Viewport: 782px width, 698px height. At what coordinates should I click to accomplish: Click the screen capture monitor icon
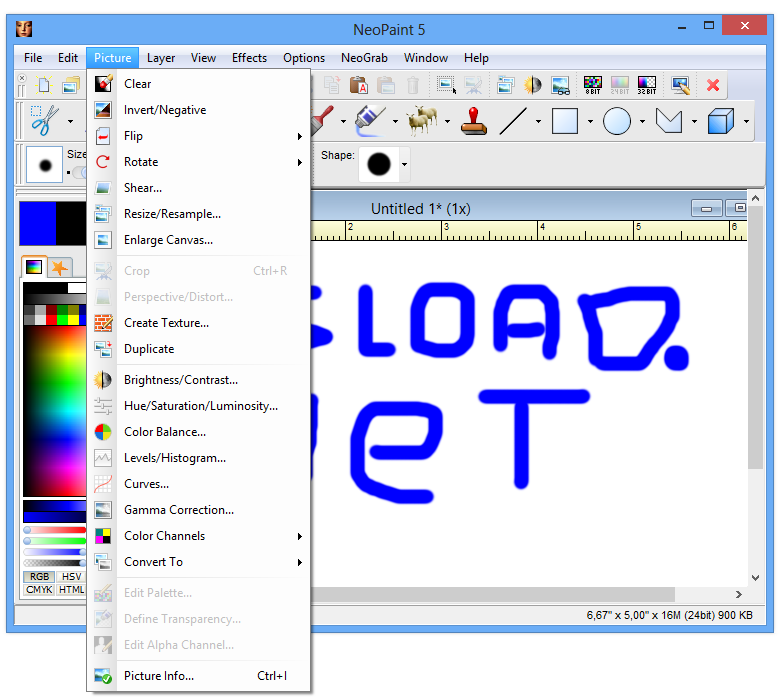[681, 85]
